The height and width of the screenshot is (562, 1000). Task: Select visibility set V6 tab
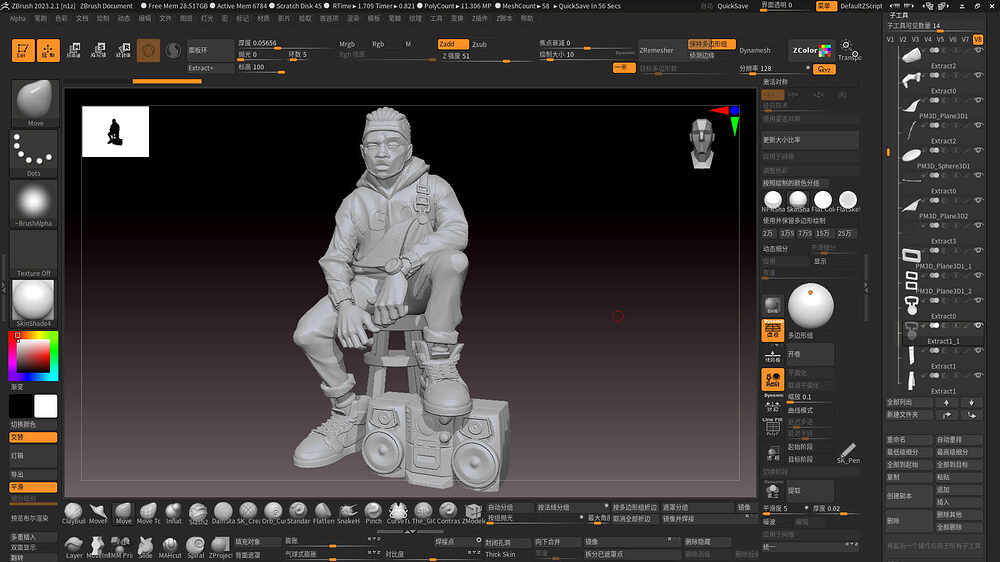pos(953,39)
